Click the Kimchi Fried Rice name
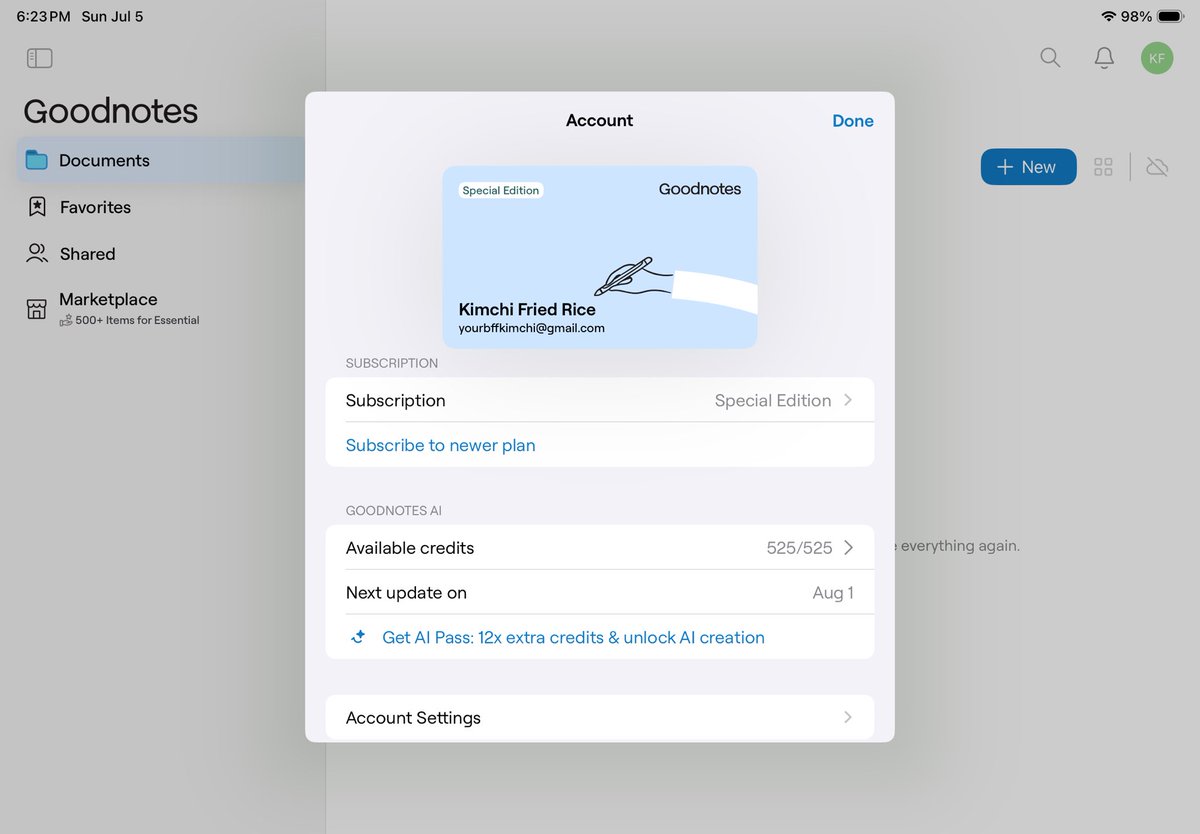Viewport: 1200px width, 834px height. [527, 310]
